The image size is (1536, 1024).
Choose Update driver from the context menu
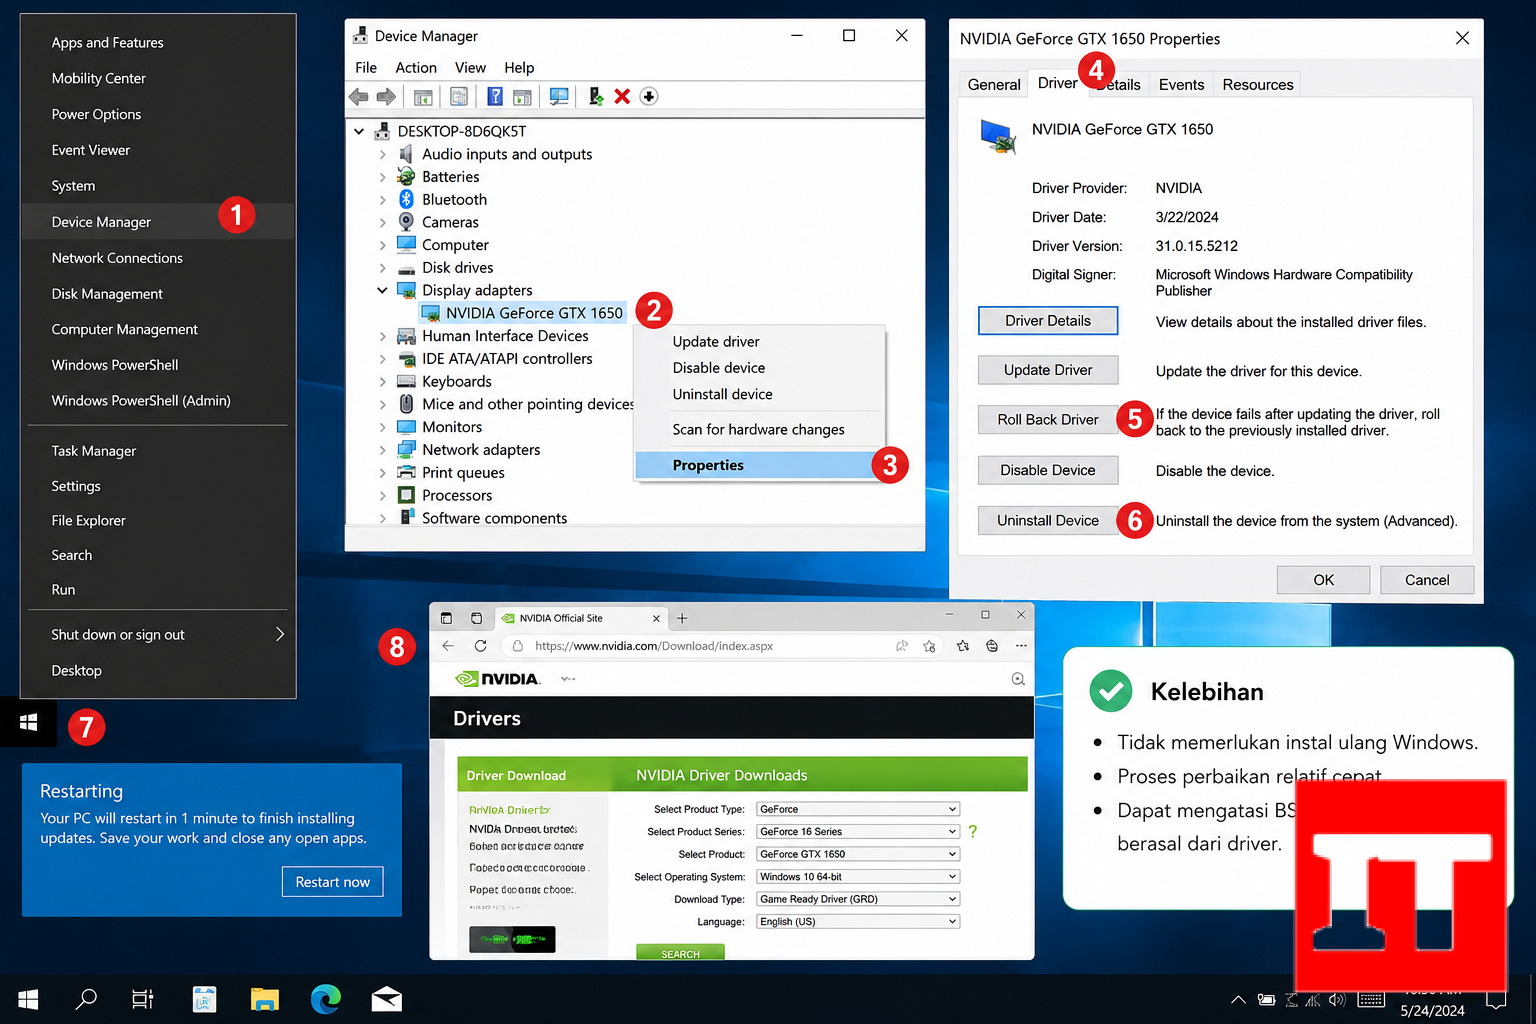click(716, 341)
